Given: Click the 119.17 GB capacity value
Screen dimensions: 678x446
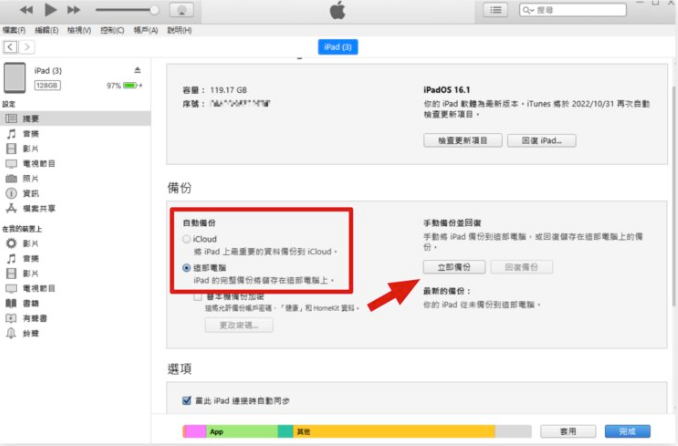Looking at the screenshot, I should [x=228, y=90].
